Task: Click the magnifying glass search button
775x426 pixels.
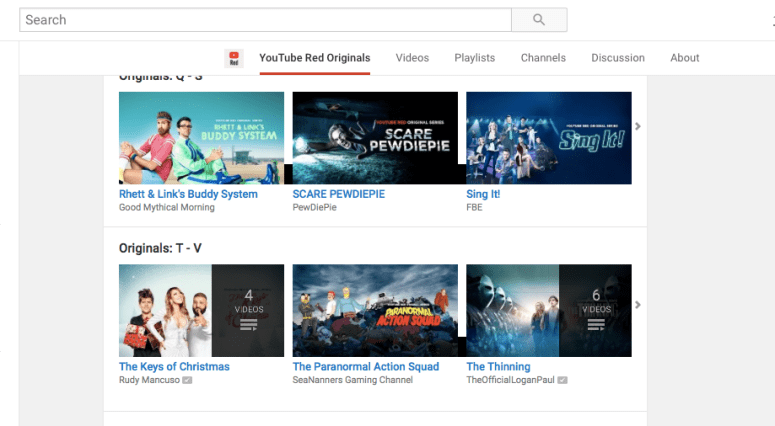Action: click(x=539, y=20)
